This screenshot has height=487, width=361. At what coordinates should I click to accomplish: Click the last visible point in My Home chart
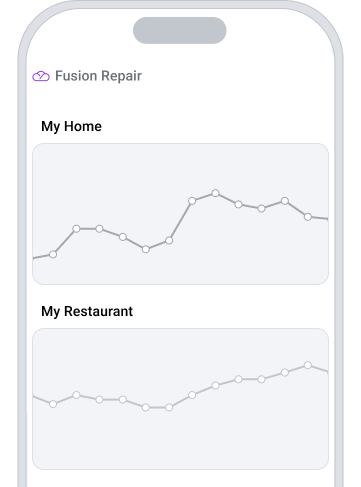click(x=308, y=217)
